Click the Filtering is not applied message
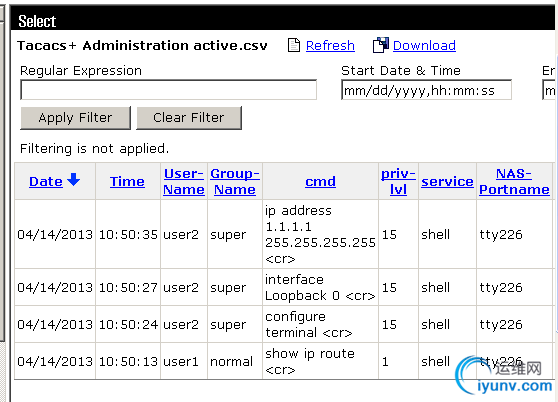This screenshot has width=558, height=402. (94, 148)
